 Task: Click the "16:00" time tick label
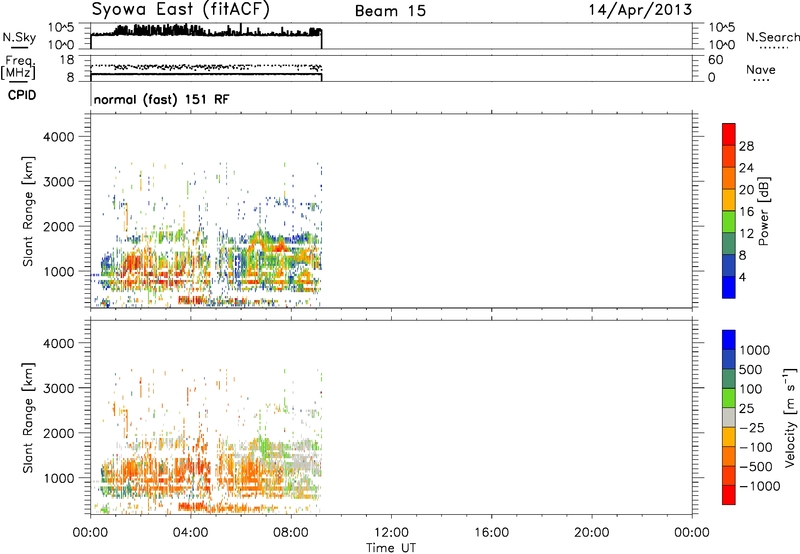[x=491, y=533]
